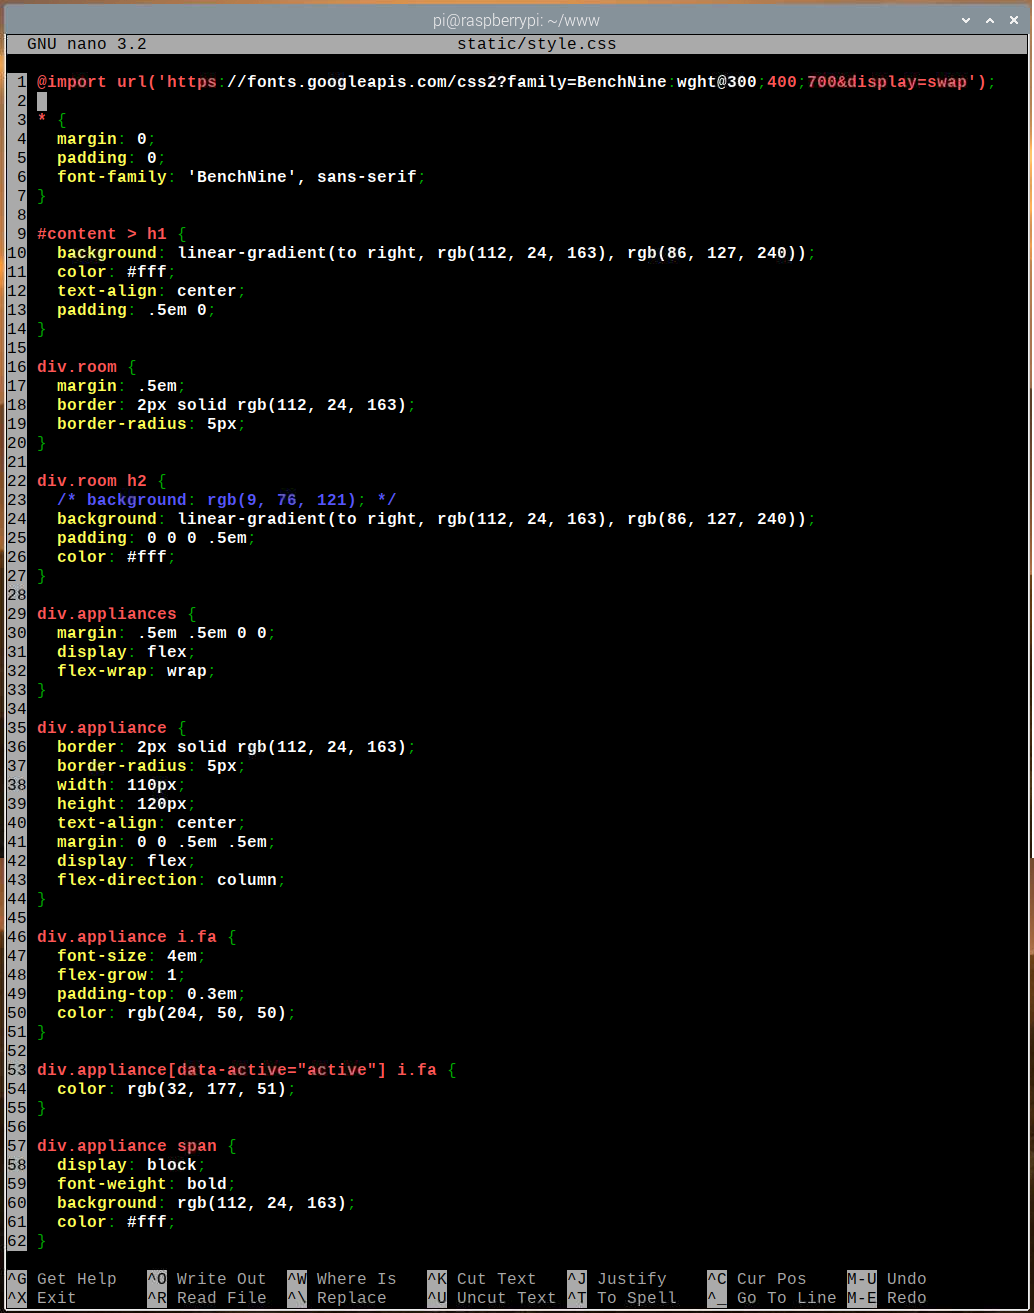This screenshot has width=1034, height=1313.
Task: Click 'padding: 0 0 0 .5em' line
Action: [x=157, y=538]
